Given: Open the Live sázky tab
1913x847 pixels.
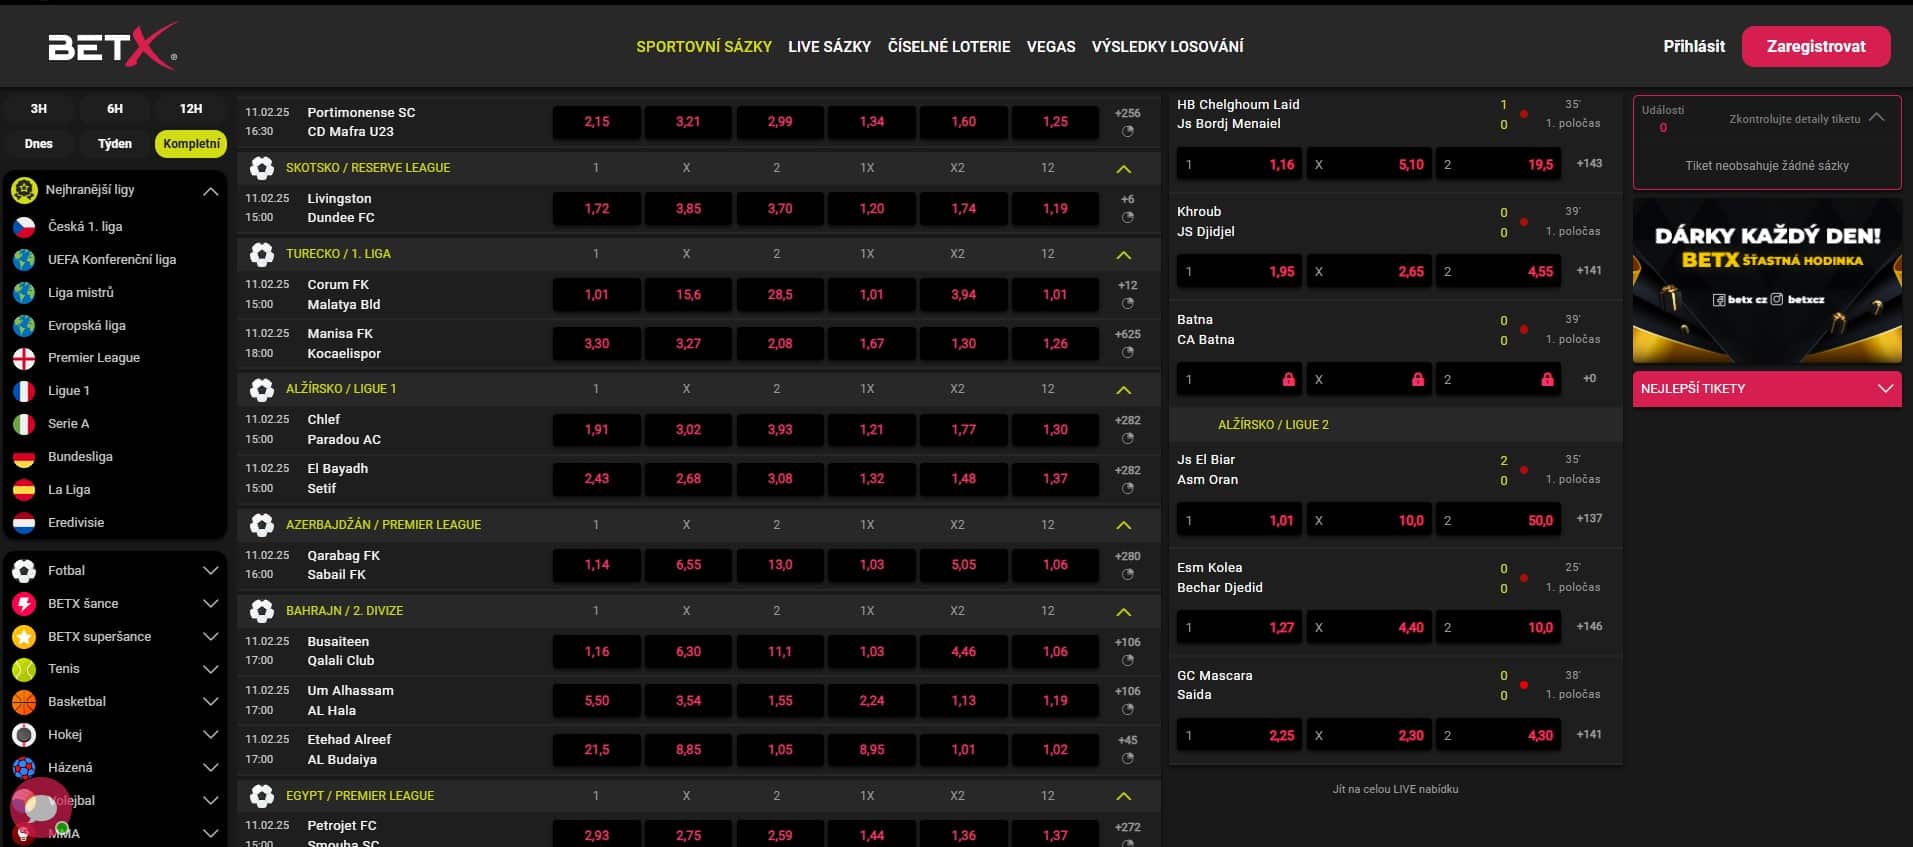Looking at the screenshot, I should point(829,47).
